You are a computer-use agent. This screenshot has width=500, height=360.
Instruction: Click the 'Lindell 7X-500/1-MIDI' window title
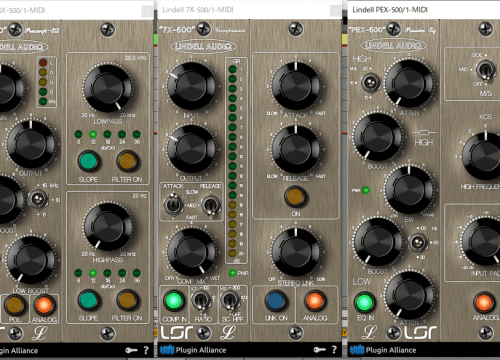click(x=198, y=10)
